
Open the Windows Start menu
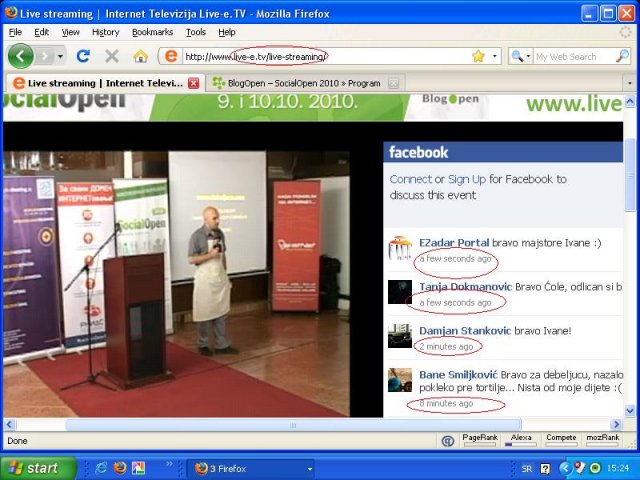tap(38, 468)
